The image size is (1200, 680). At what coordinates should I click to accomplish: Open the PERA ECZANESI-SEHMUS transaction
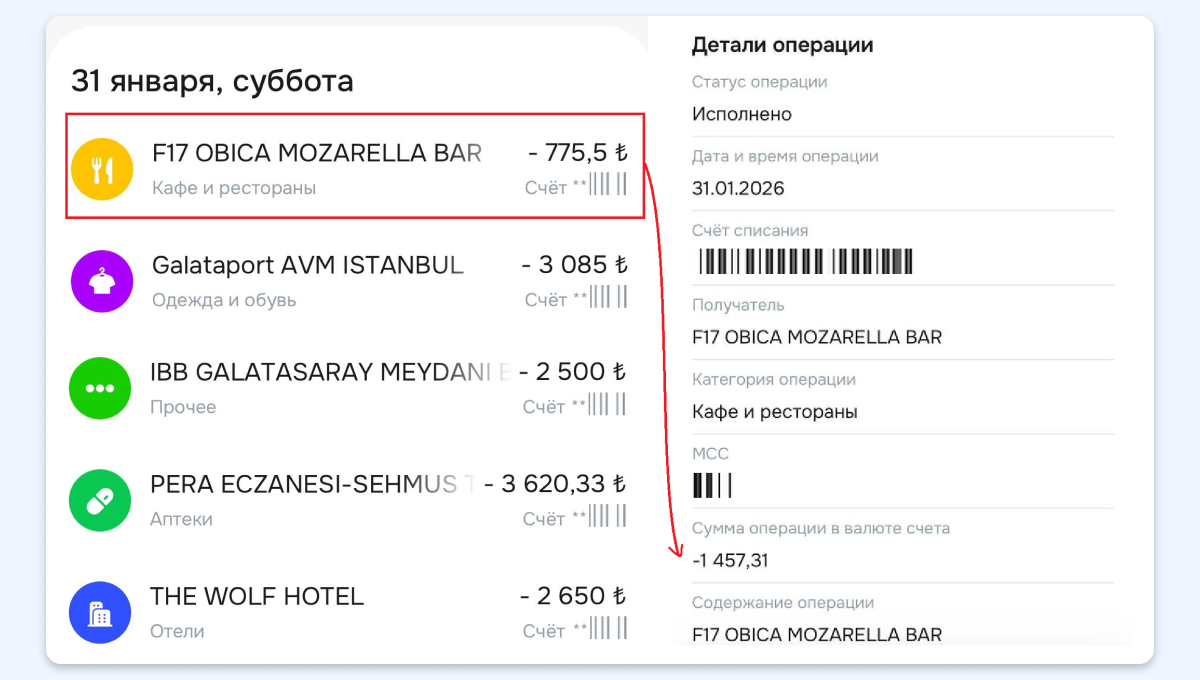(x=312, y=484)
